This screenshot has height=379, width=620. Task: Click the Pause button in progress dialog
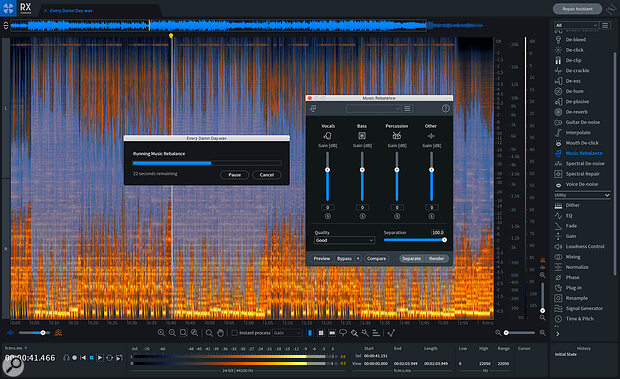[234, 175]
